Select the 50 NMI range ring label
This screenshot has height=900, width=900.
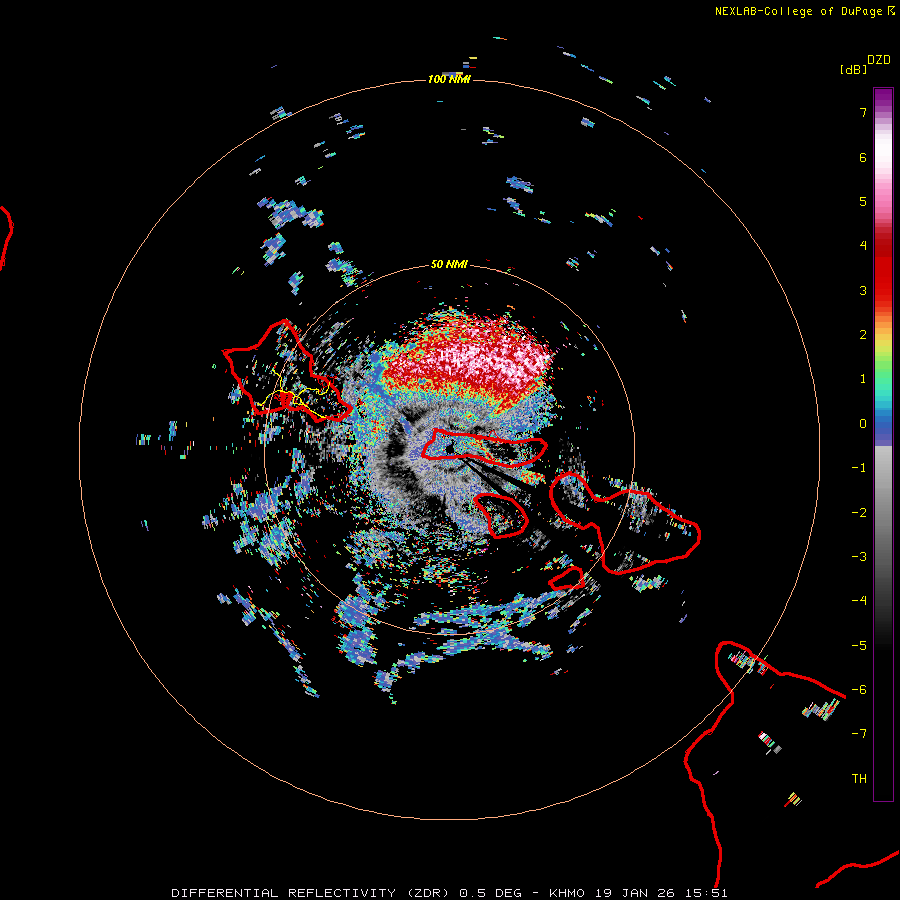[x=449, y=264]
